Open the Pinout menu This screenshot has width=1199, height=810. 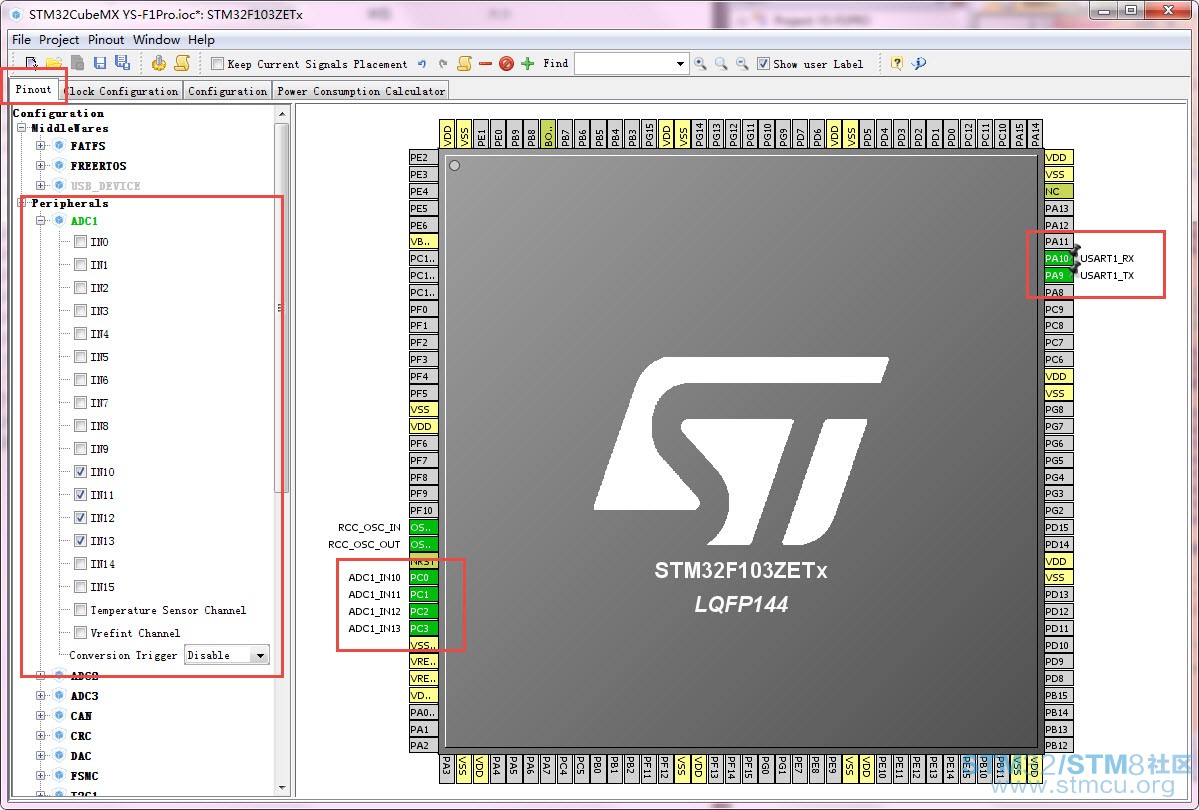coord(106,40)
